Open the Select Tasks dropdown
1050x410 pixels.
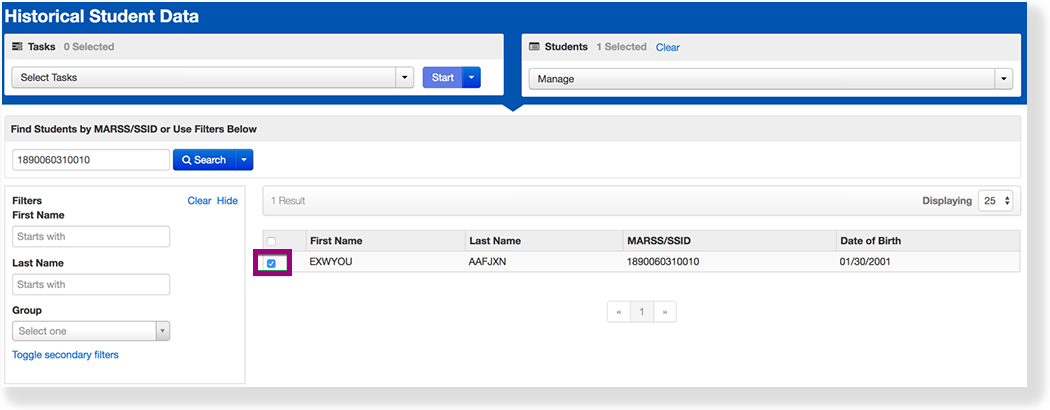point(211,78)
